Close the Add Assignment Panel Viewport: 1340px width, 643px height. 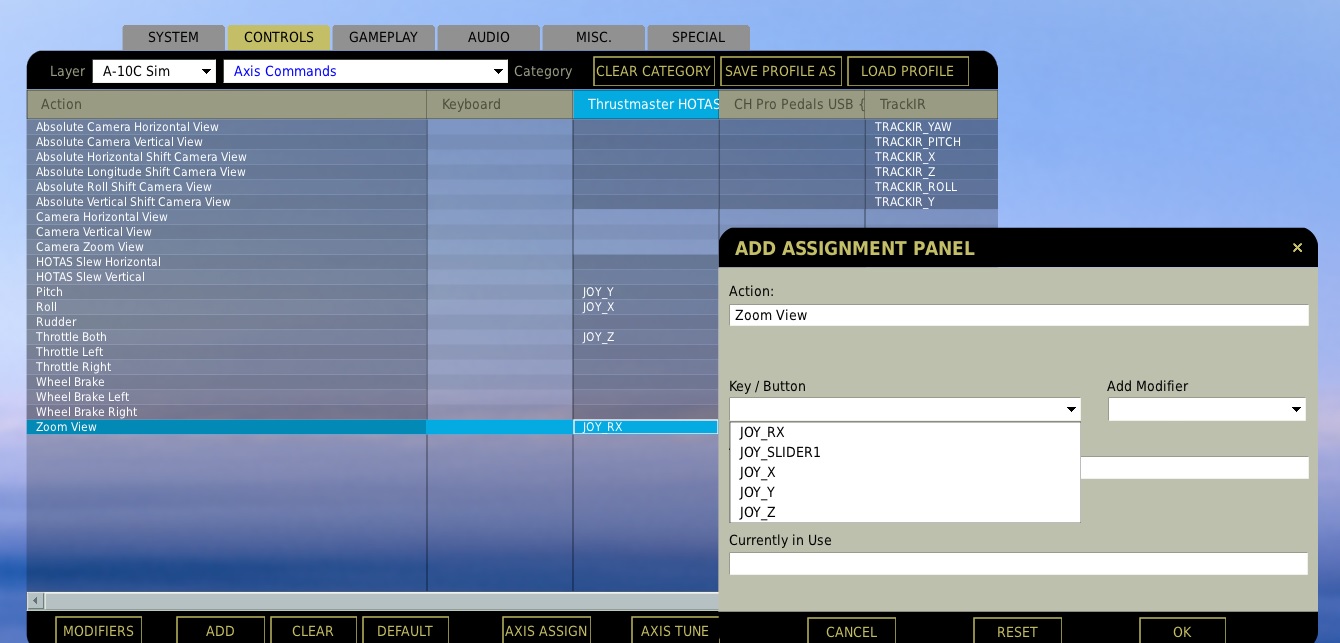point(1297,248)
